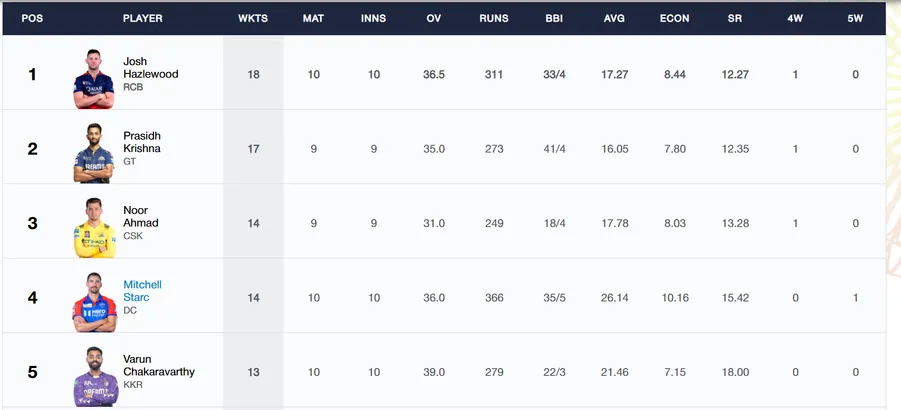Open Prasidh Krishna's name link

click(142, 142)
